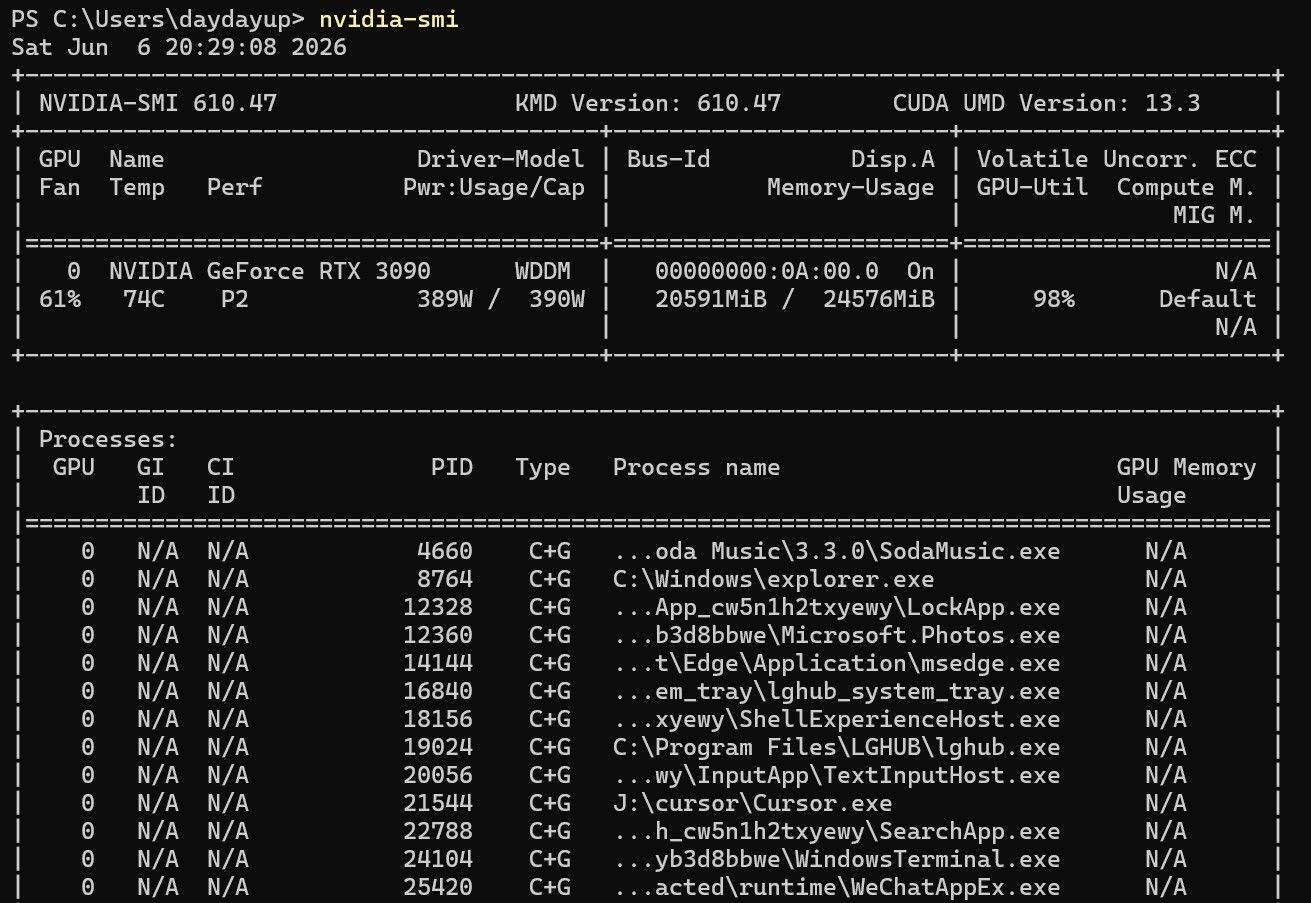The height and width of the screenshot is (903, 1311).
Task: Click the P2 performance state value
Action: [x=235, y=299]
